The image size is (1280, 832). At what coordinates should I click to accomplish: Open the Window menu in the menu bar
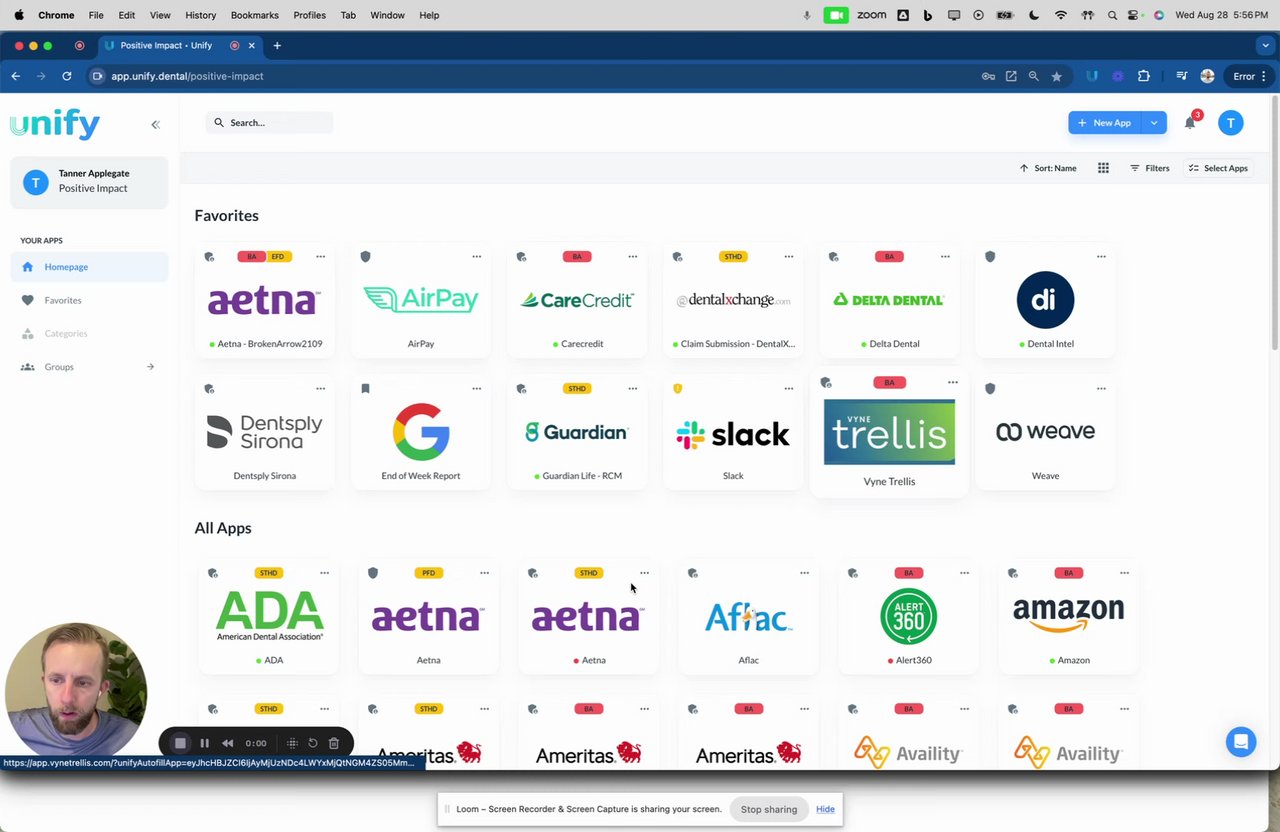point(387,15)
